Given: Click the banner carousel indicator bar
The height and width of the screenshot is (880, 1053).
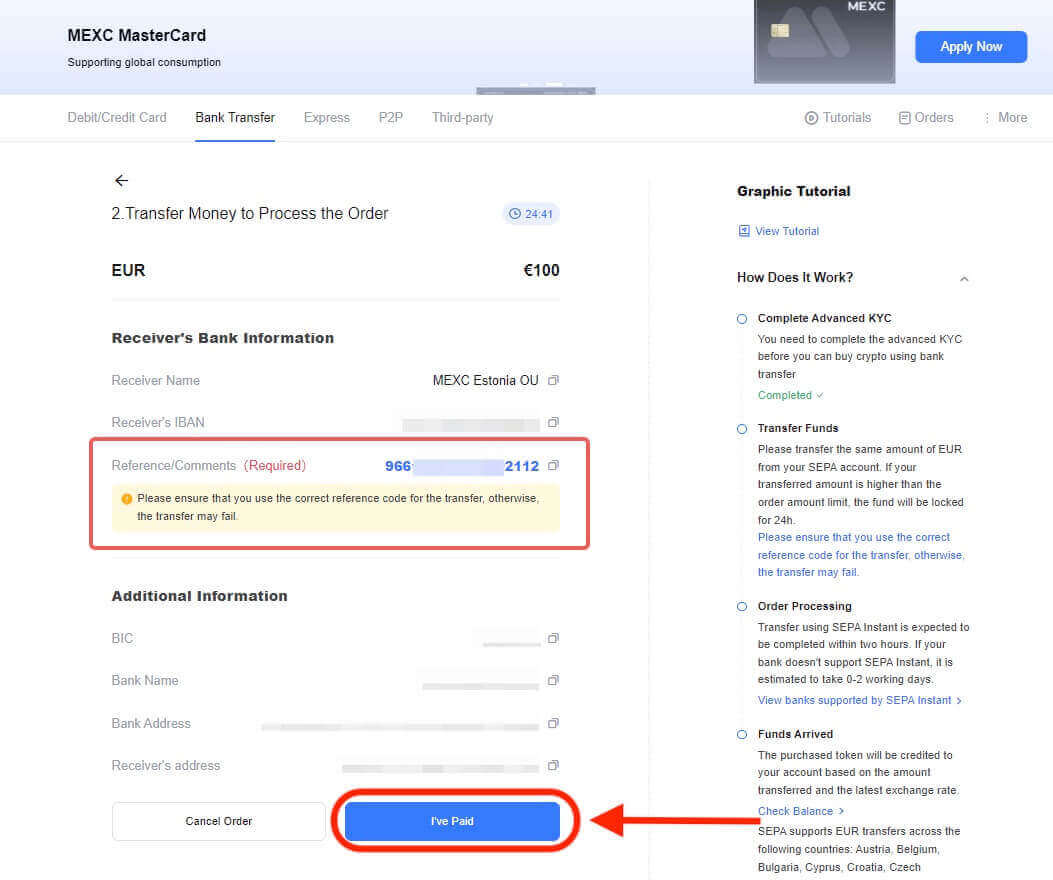Looking at the screenshot, I should point(536,91).
